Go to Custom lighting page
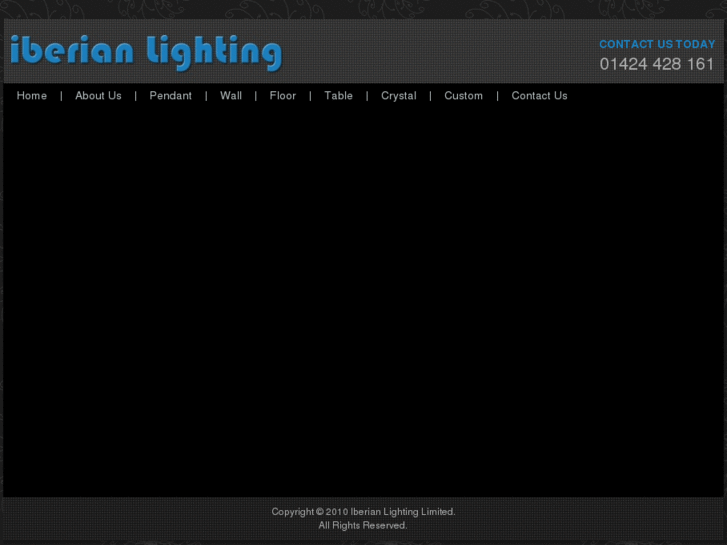The image size is (727, 545). 464,96
